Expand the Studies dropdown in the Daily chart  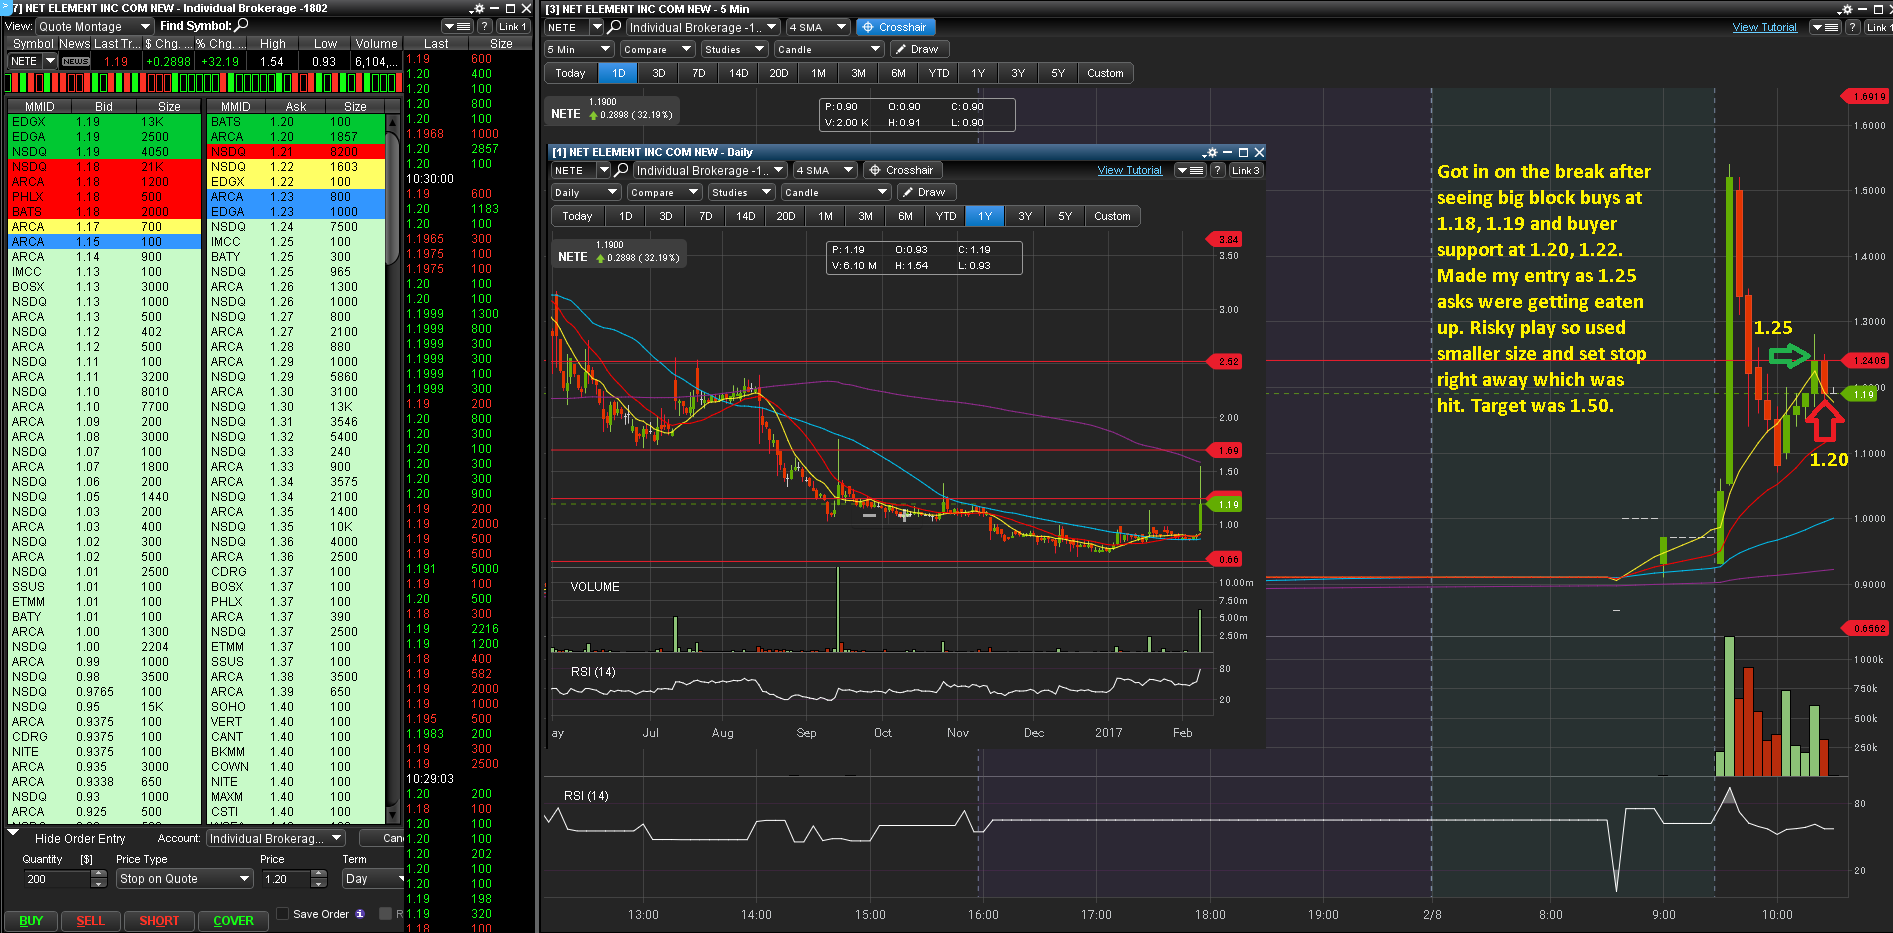coord(741,192)
